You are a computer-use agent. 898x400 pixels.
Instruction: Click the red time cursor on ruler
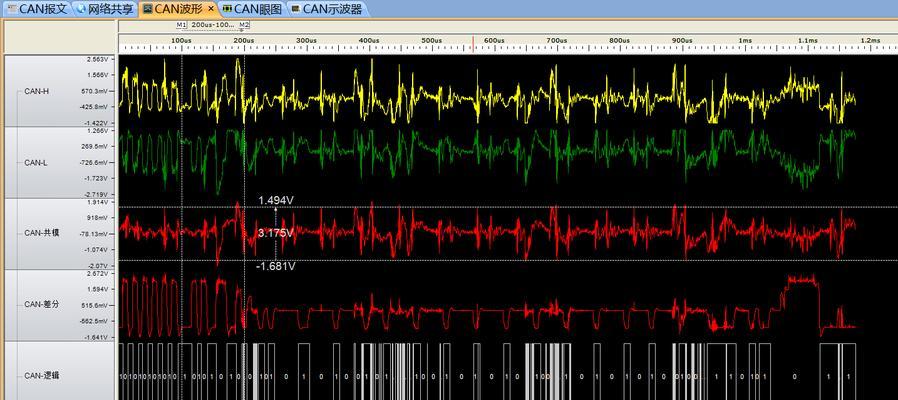tap(473, 44)
